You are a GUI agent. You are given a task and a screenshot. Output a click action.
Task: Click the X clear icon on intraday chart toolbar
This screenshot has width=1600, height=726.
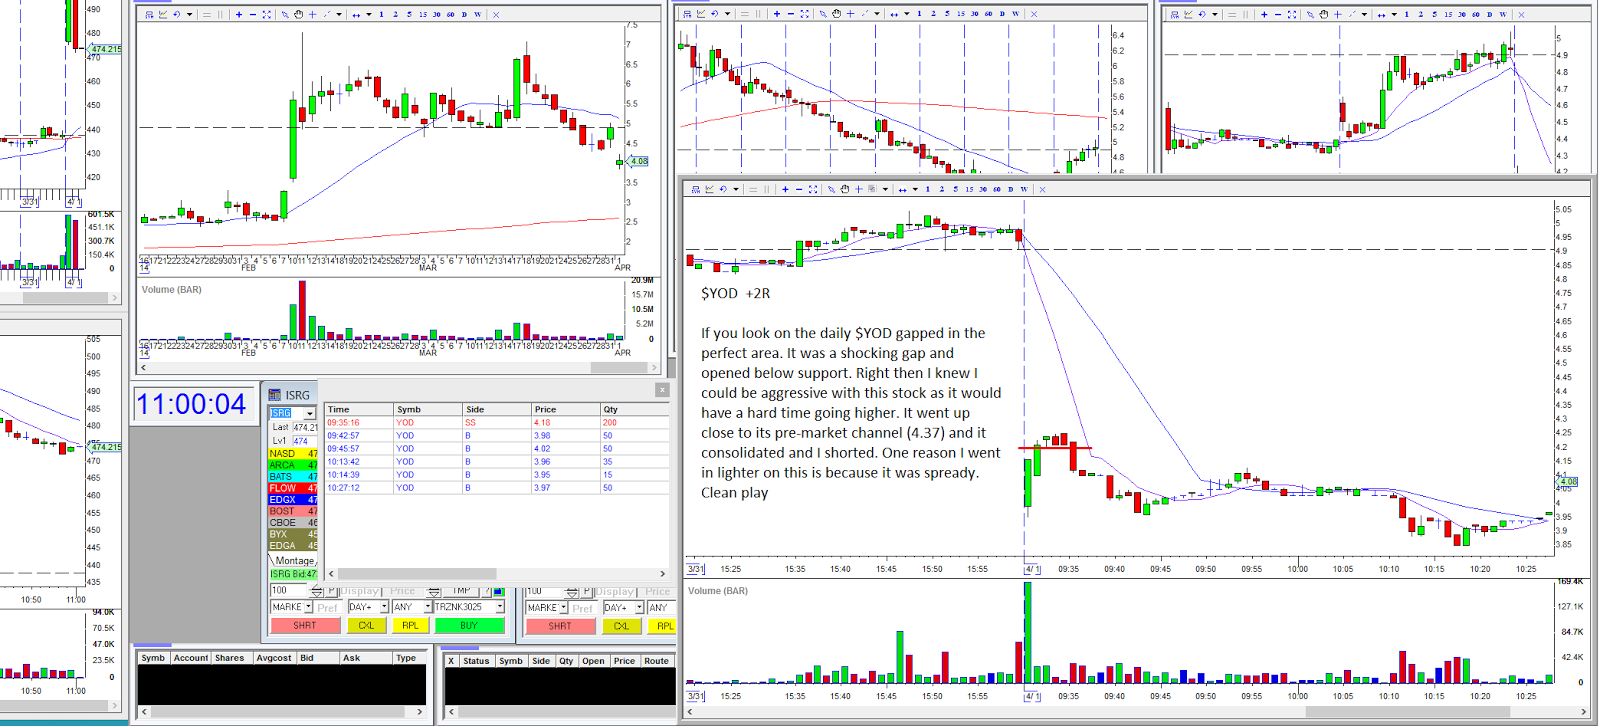click(x=1042, y=189)
